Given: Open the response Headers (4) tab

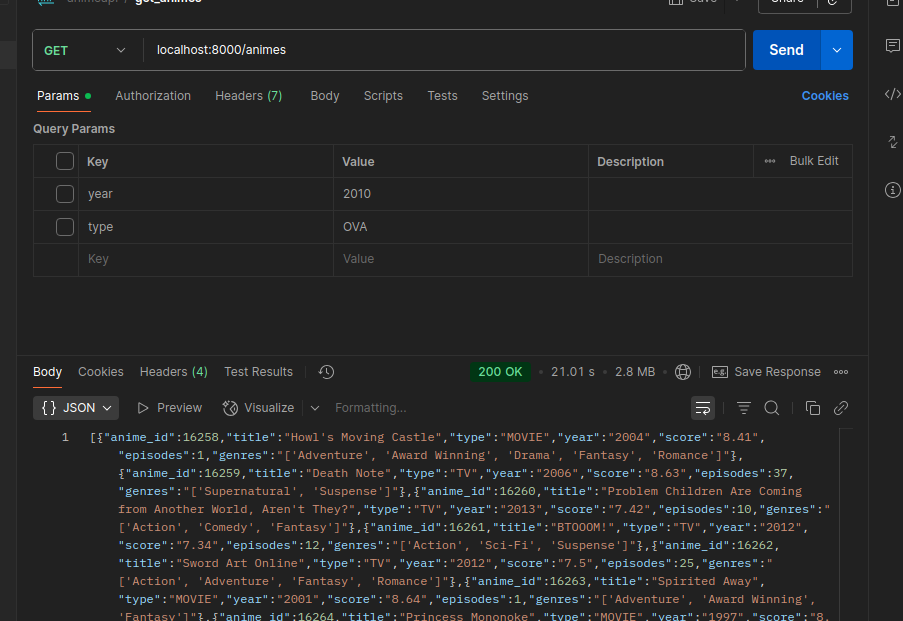Looking at the screenshot, I should pos(173,372).
